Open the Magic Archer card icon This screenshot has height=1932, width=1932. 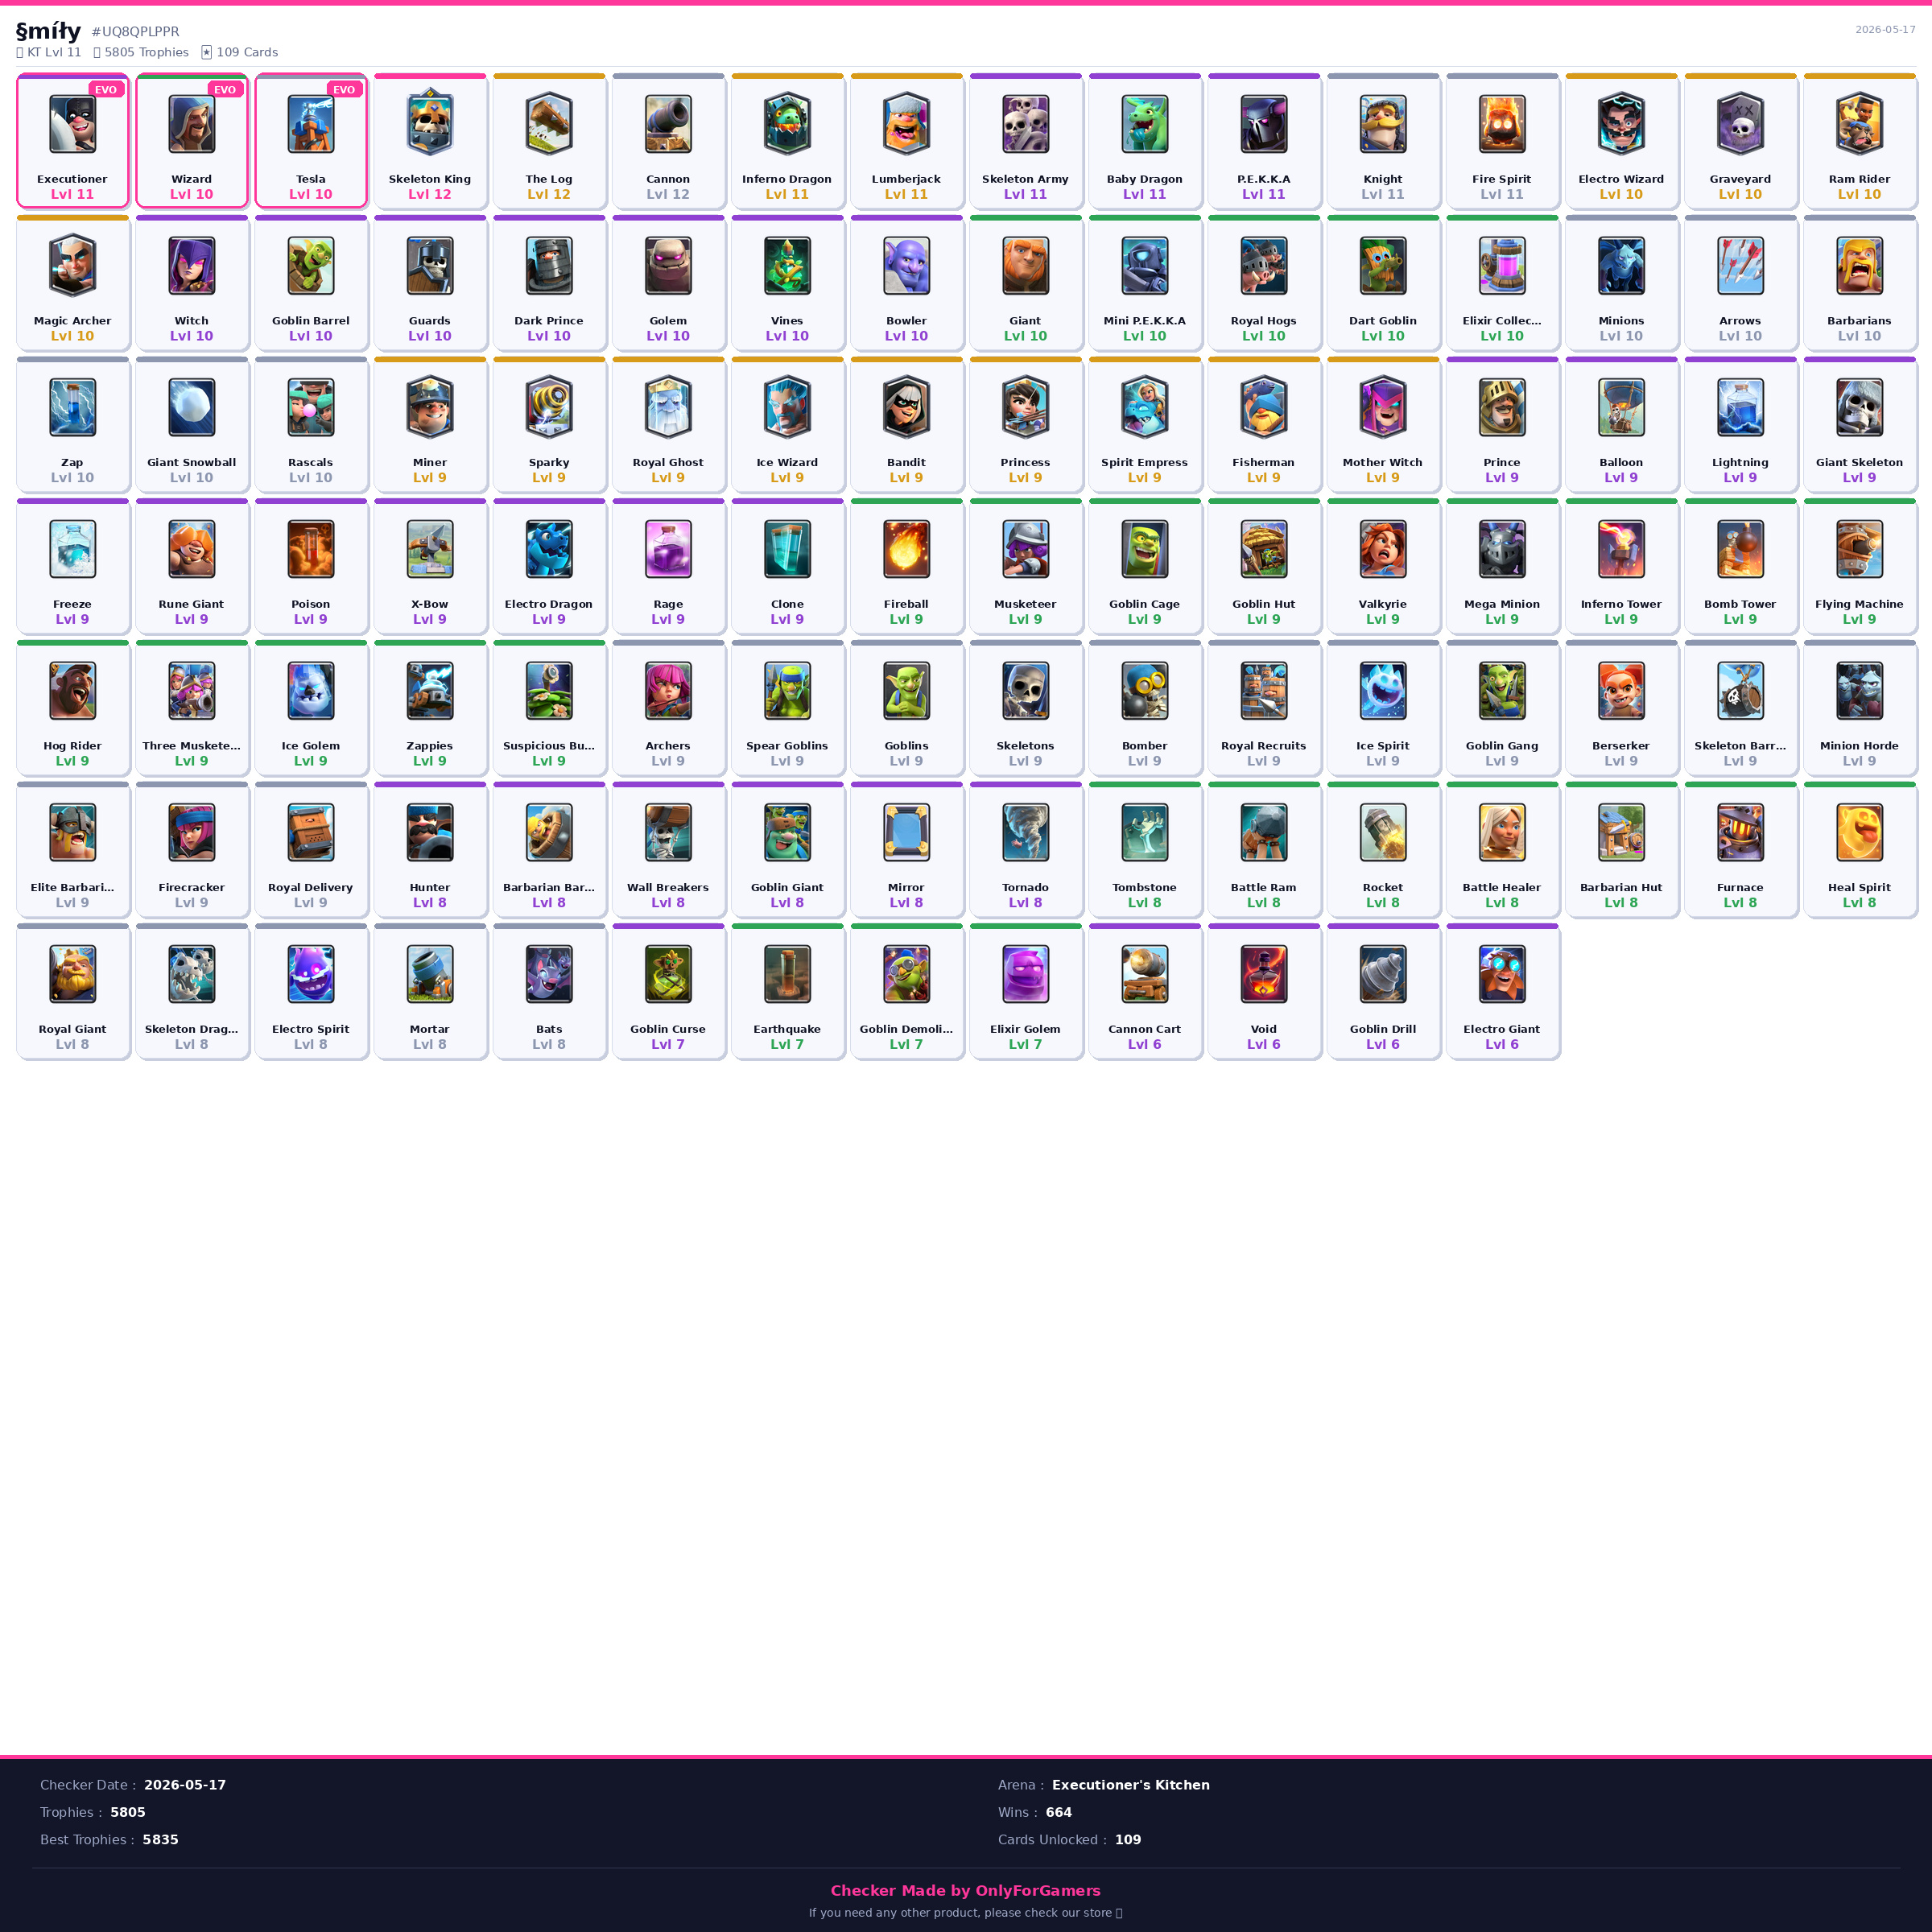pyautogui.click(x=72, y=266)
